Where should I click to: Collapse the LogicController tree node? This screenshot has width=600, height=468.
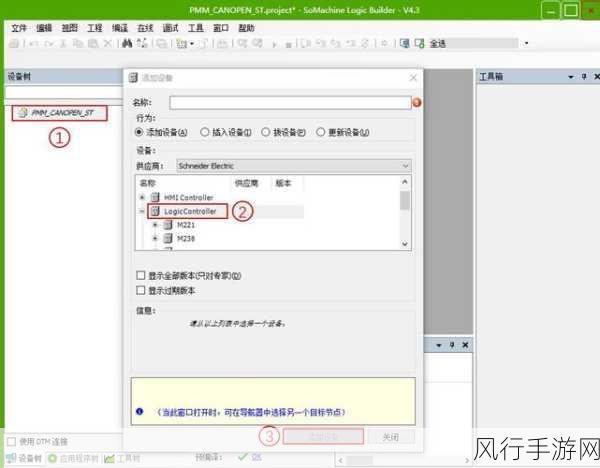coord(142,211)
